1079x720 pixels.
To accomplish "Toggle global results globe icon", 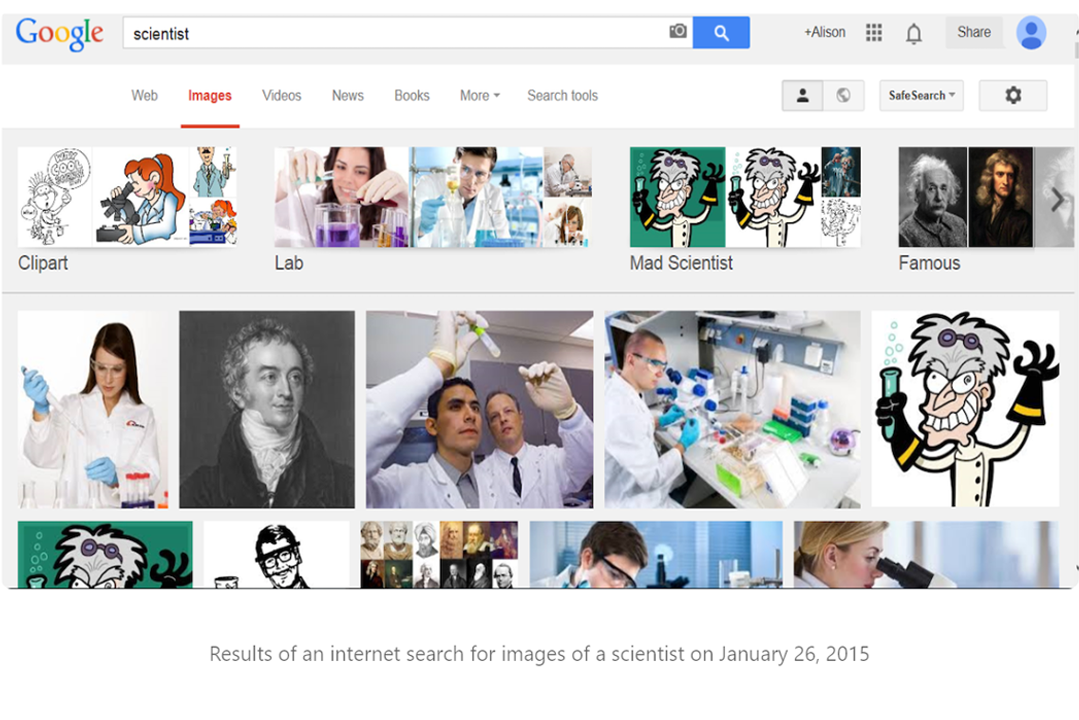I will coord(844,95).
